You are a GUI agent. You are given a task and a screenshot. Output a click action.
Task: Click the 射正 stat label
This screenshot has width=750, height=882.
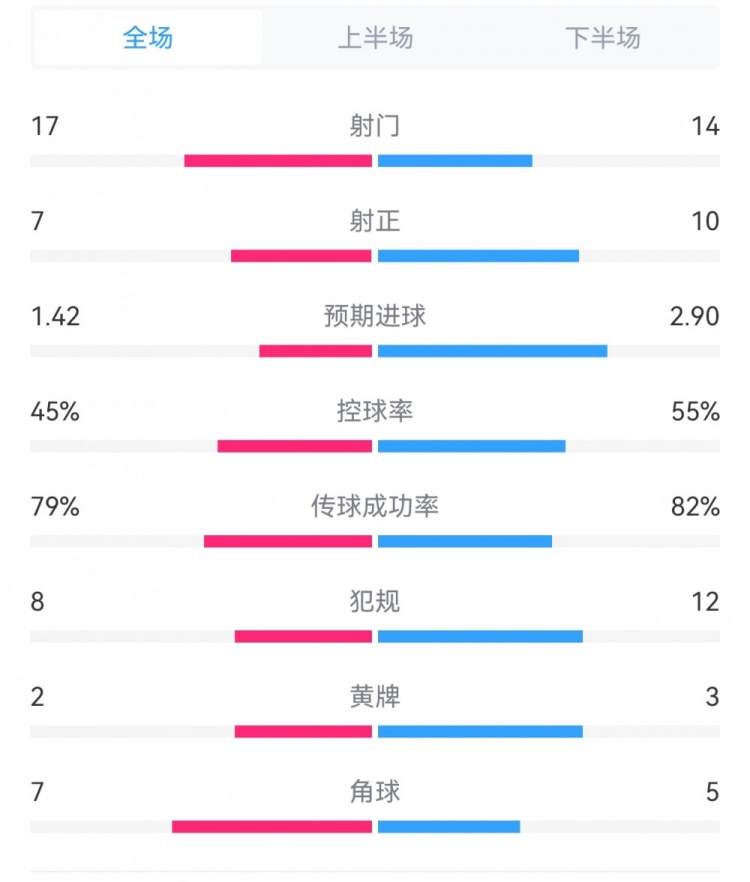pos(375,221)
